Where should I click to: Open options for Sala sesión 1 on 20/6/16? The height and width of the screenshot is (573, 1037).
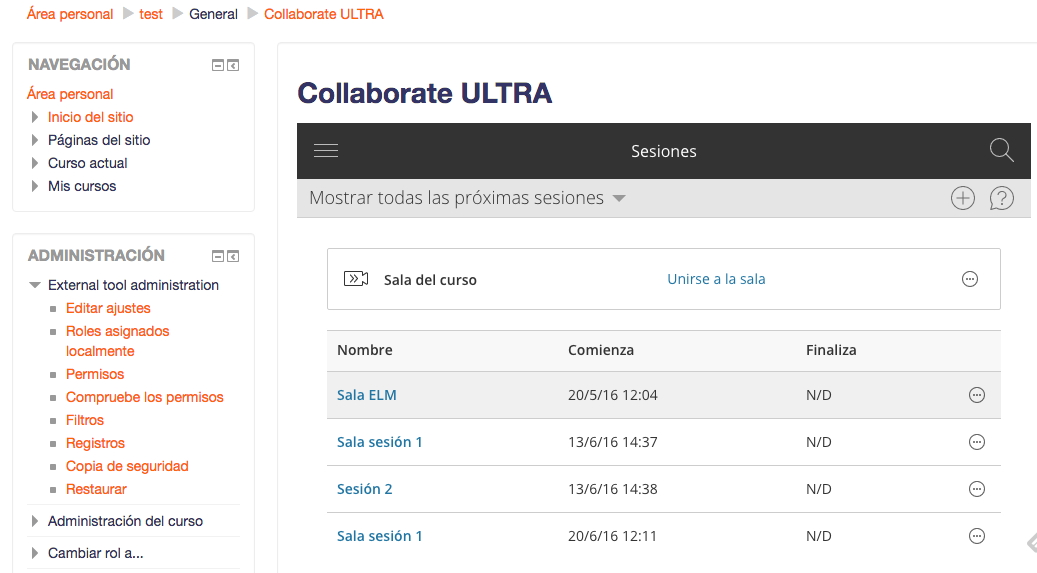pyautogui.click(x=977, y=536)
